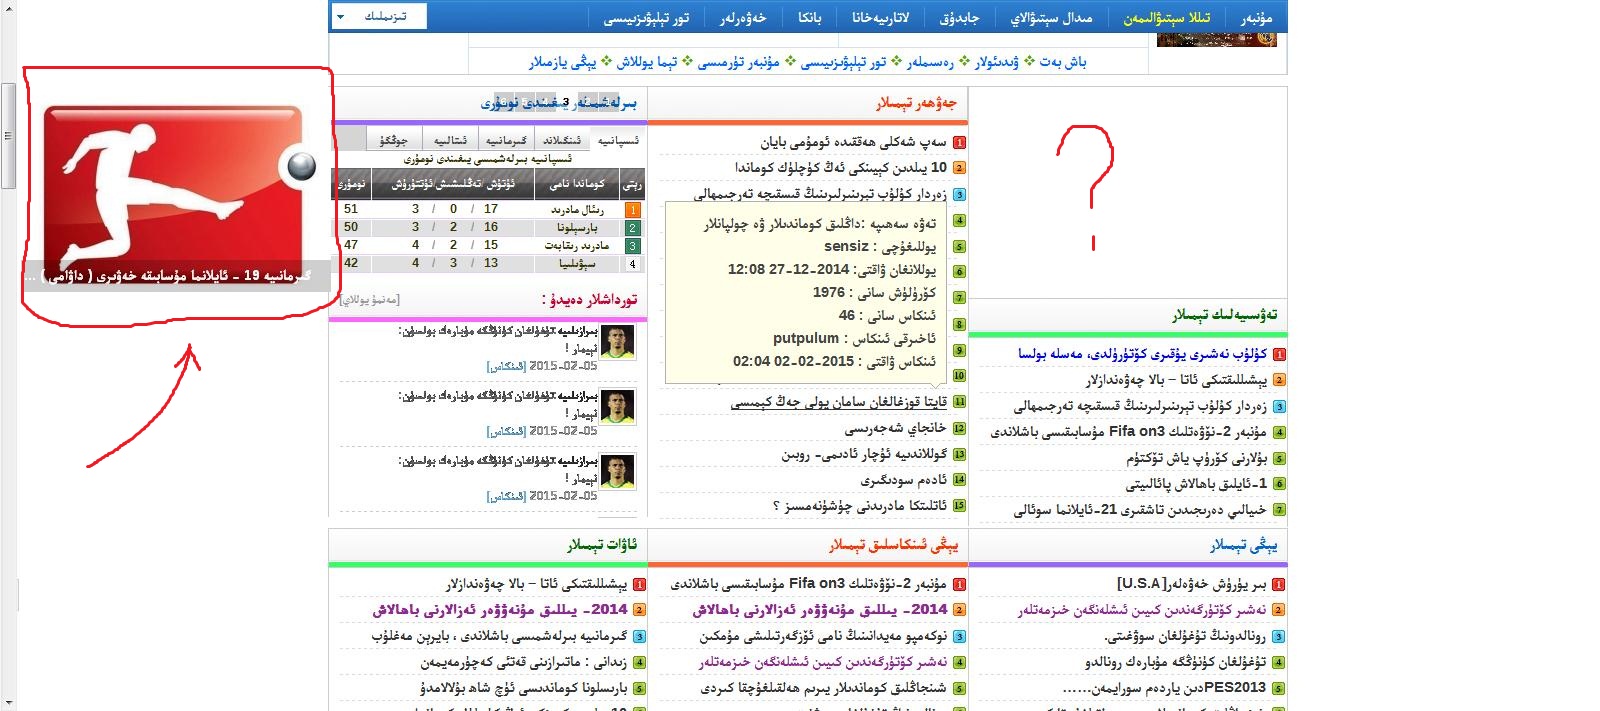Click the number 1 badge under جەۋھەر تېمىلار
1600x711 pixels.
click(959, 143)
